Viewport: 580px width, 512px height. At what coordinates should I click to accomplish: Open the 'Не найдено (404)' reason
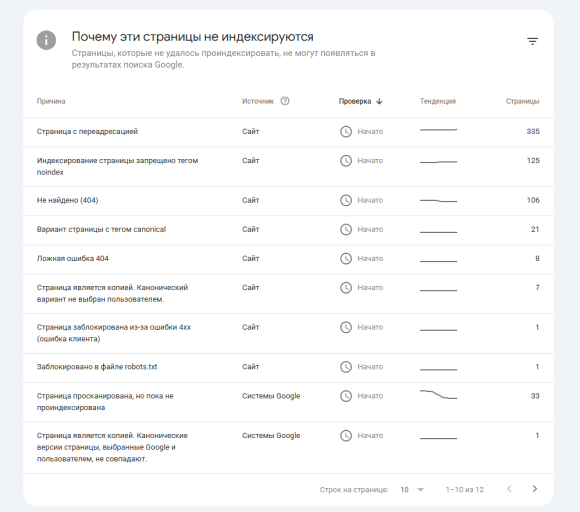(289, 201)
